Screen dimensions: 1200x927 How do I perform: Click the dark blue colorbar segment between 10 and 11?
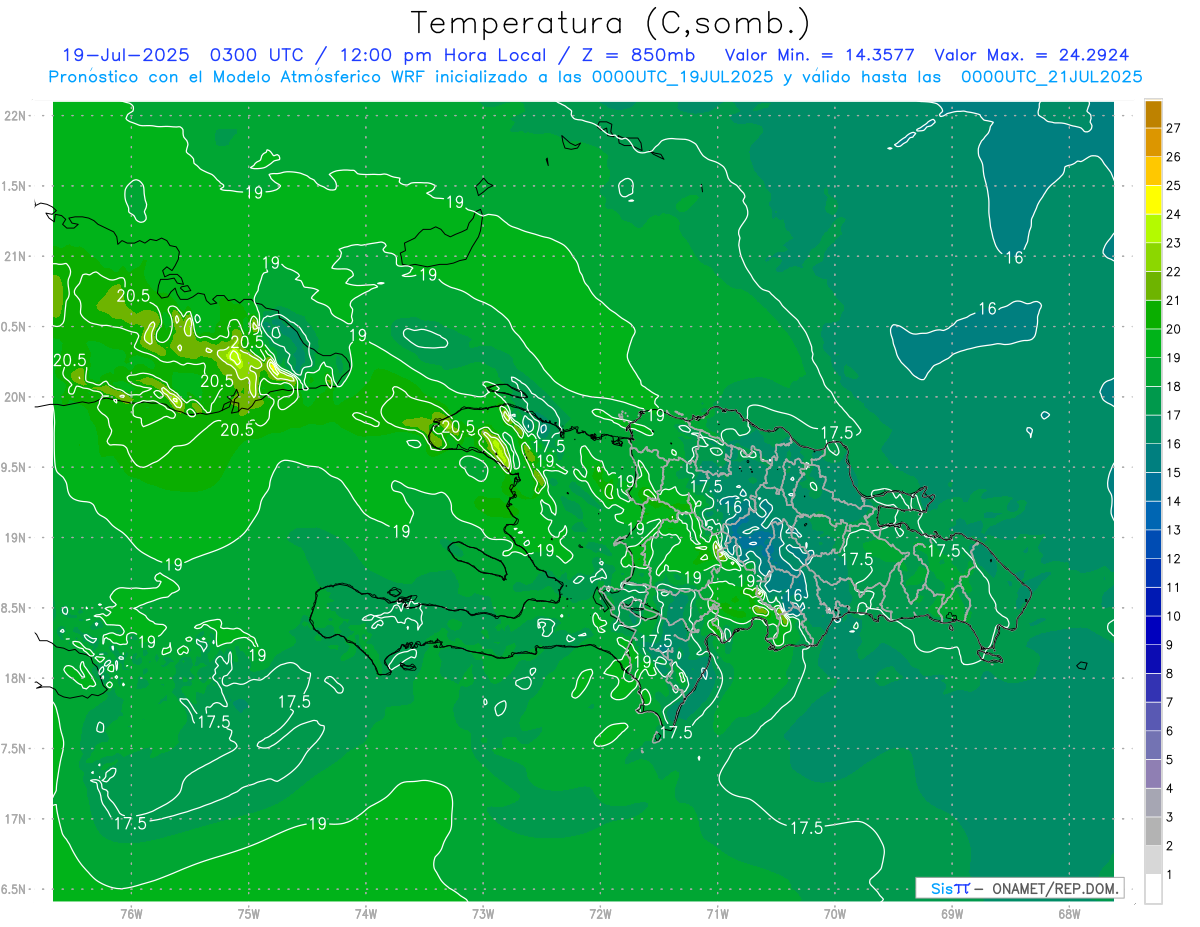tap(1153, 601)
